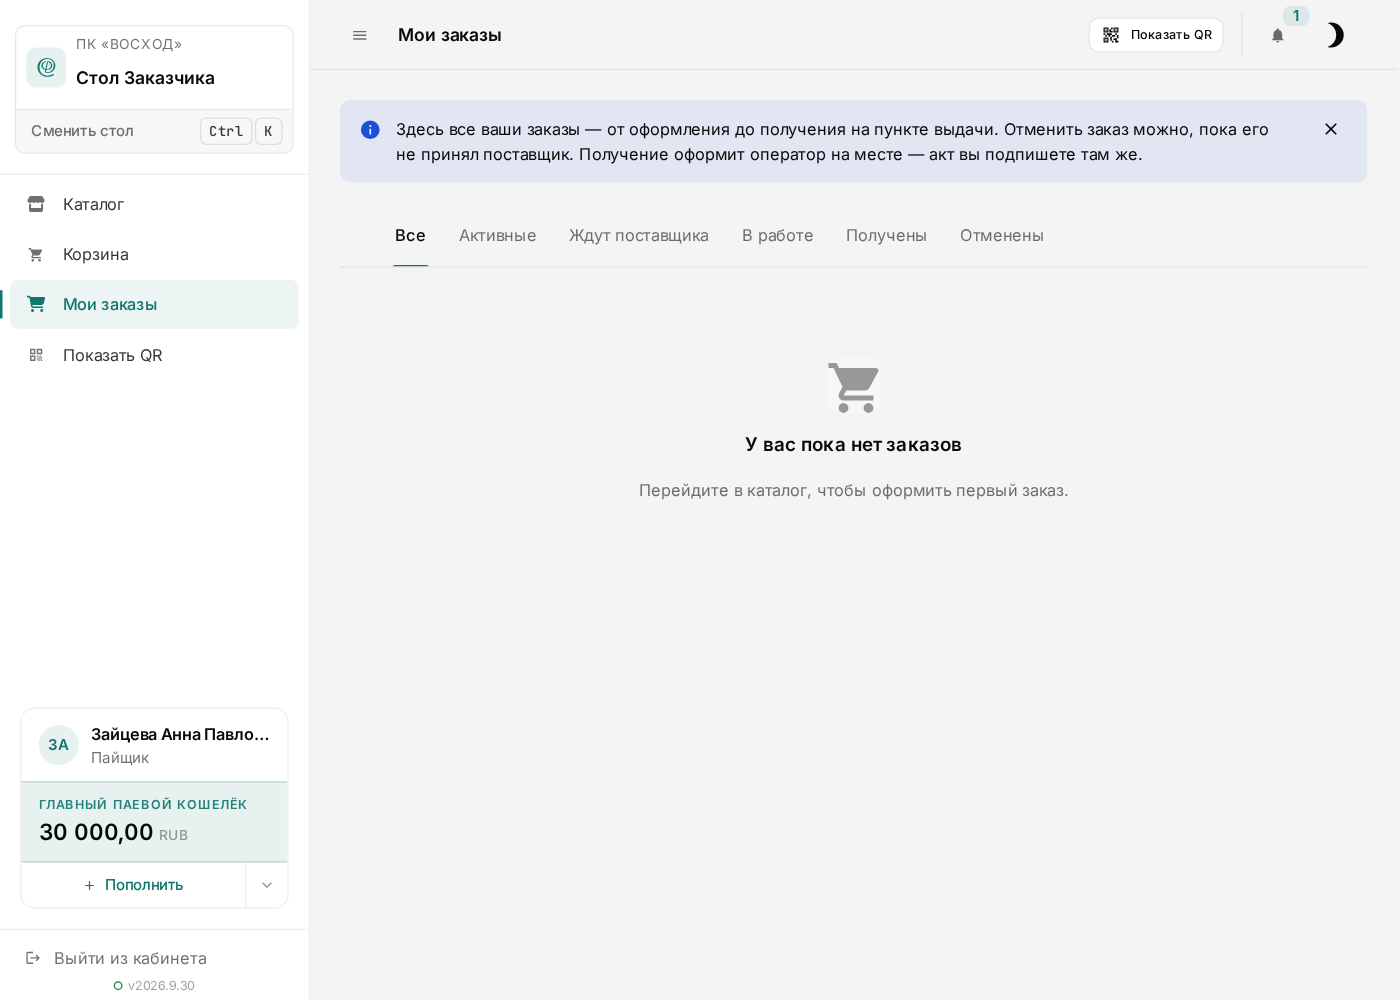This screenshot has width=1400, height=1000.
Task: Open Показать QR sidebar item
Action: [154, 355]
